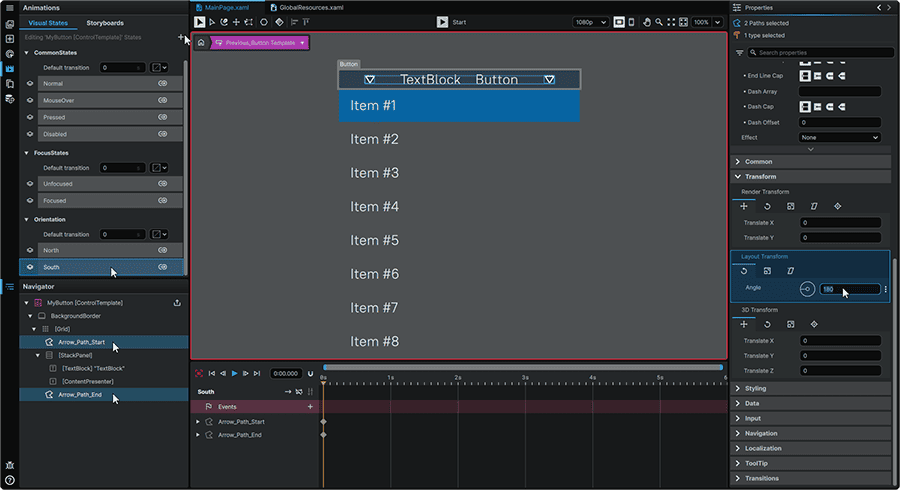Open the Effect None dropdown
Screen dimensions: 900x490
pos(839,138)
